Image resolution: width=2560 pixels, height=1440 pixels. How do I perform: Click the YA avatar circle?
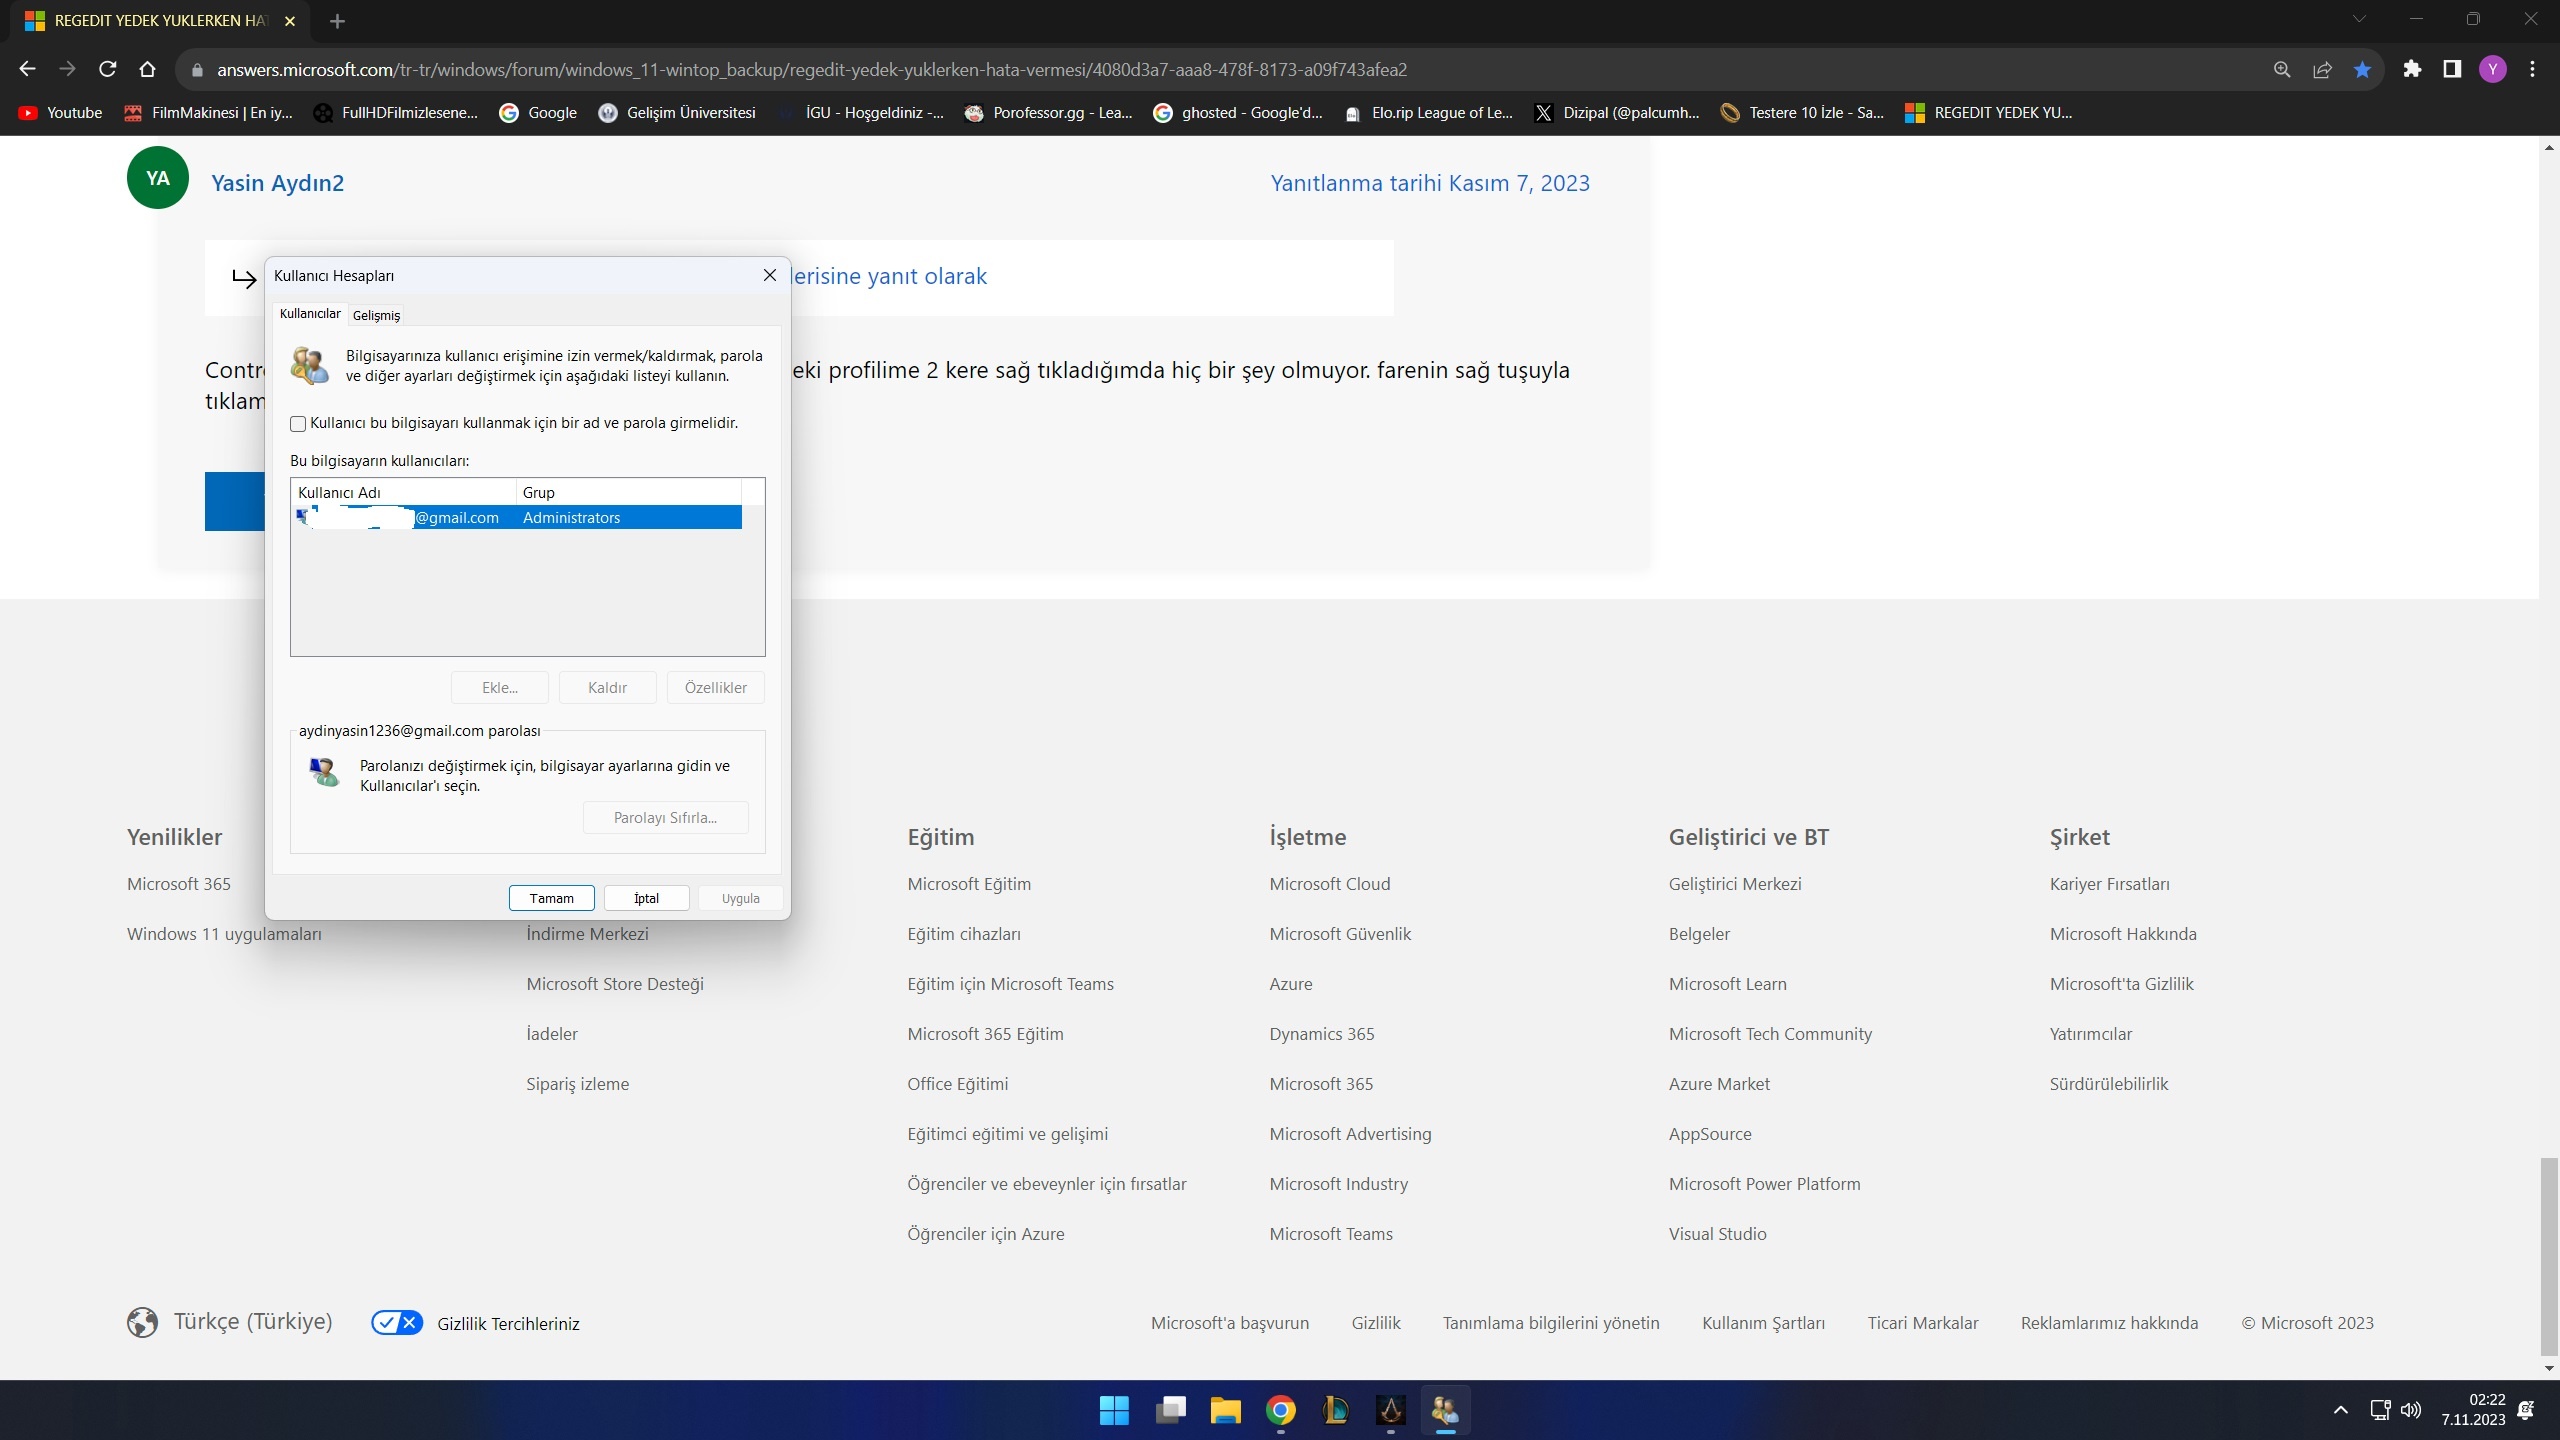tap(158, 178)
